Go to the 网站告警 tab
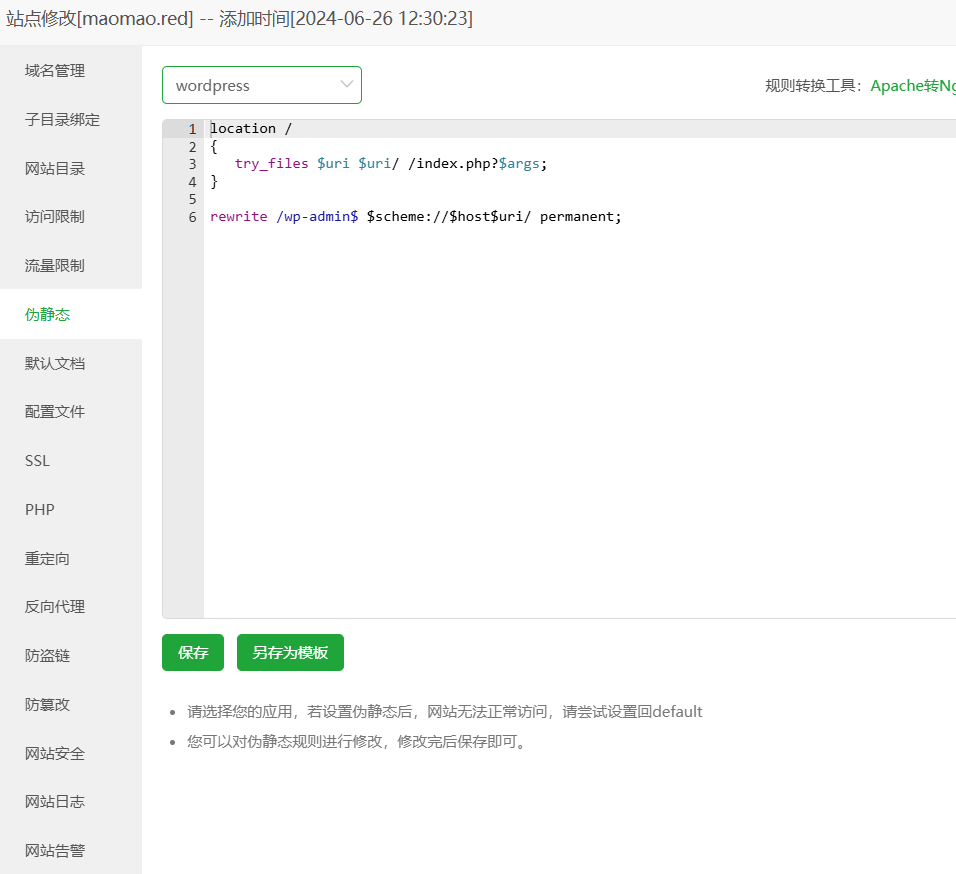 [x=71, y=850]
